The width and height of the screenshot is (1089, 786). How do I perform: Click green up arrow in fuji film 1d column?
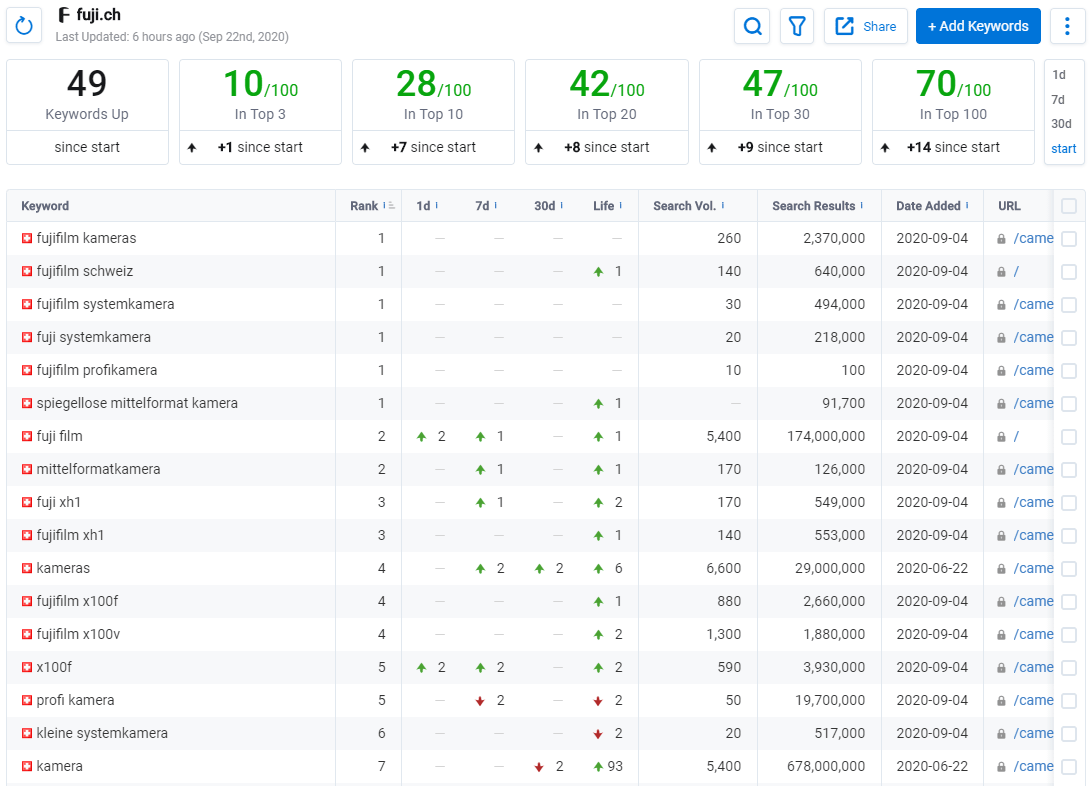(x=421, y=437)
